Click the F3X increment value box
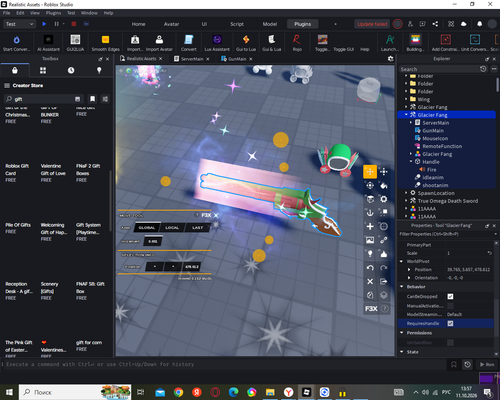The width and height of the screenshot is (500, 400). pos(153,241)
